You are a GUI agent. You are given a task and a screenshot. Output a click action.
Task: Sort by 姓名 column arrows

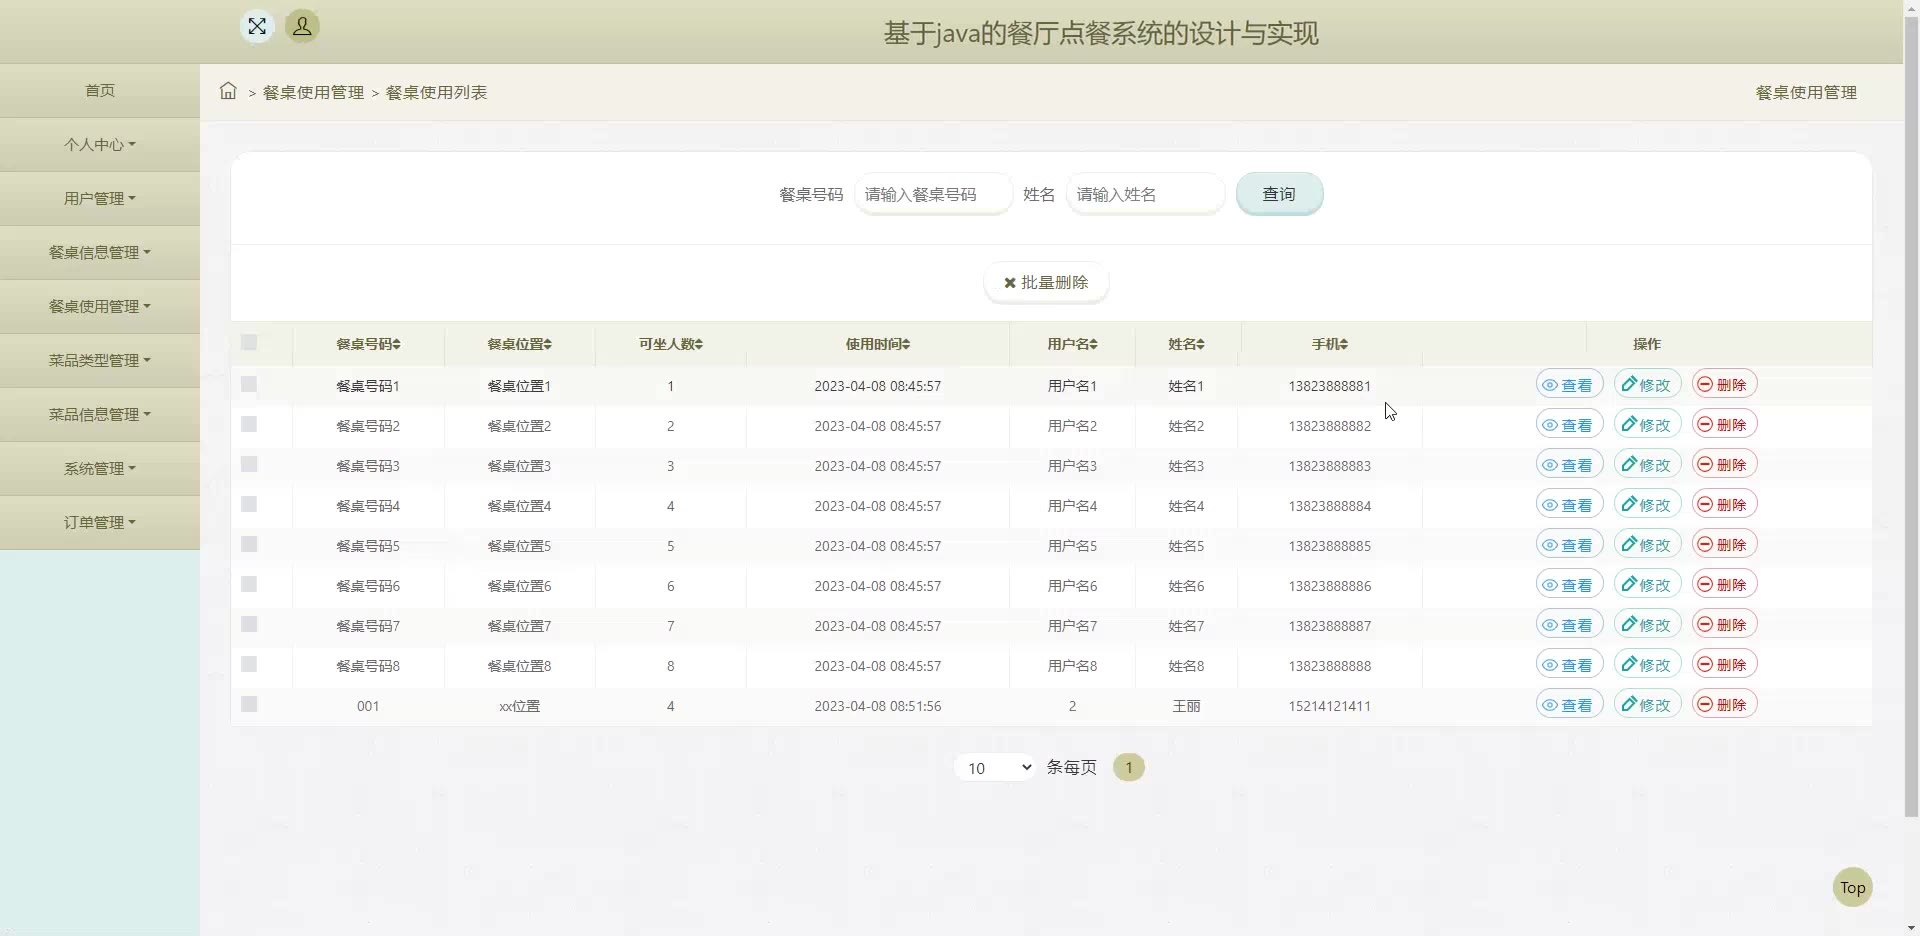pyautogui.click(x=1200, y=344)
